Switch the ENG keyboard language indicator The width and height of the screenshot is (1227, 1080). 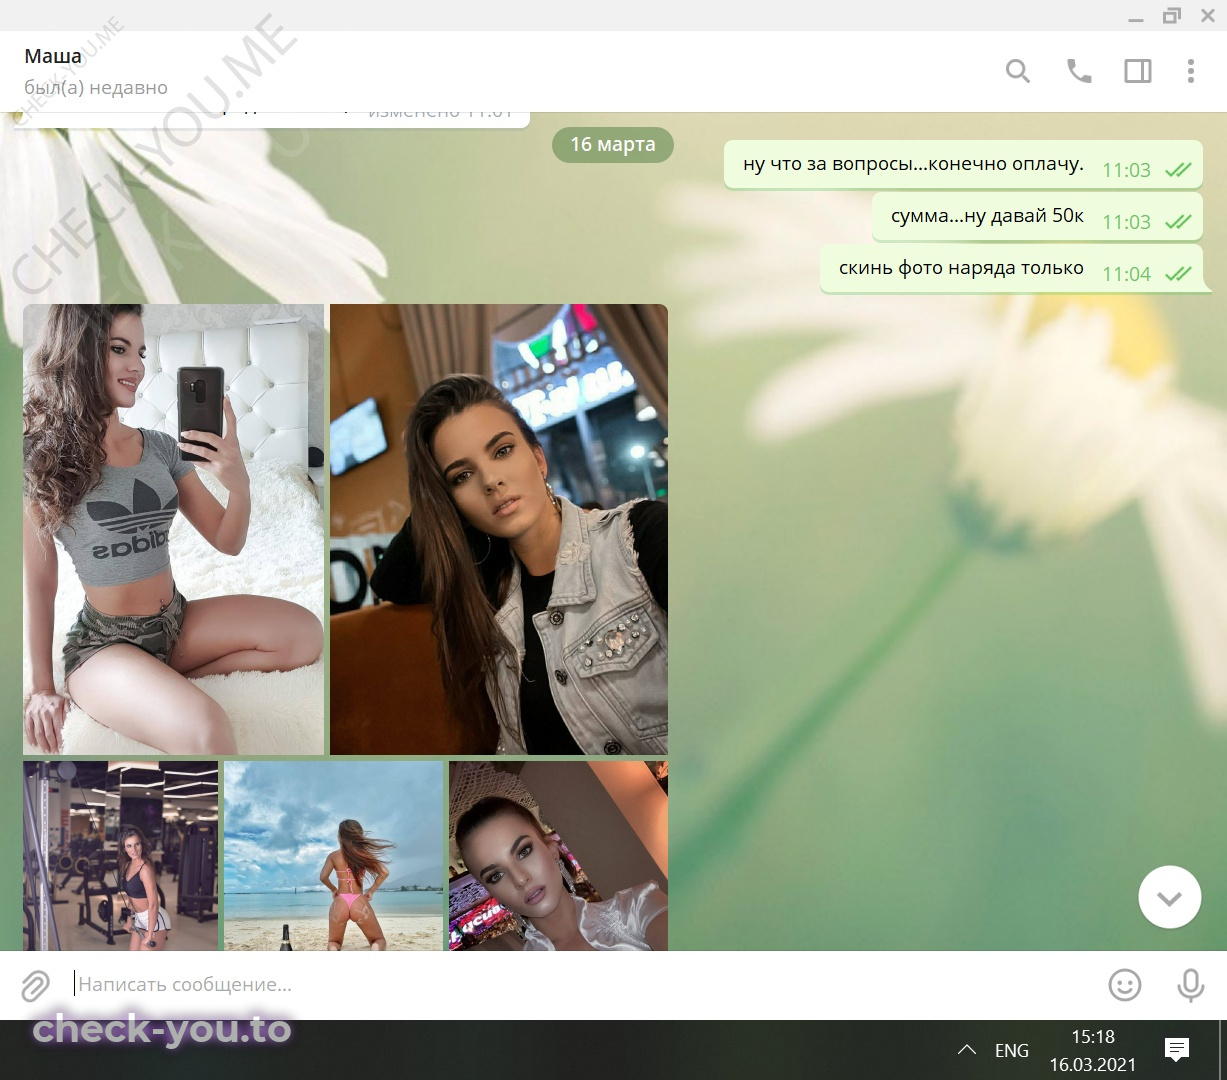pyautogui.click(x=1012, y=1050)
